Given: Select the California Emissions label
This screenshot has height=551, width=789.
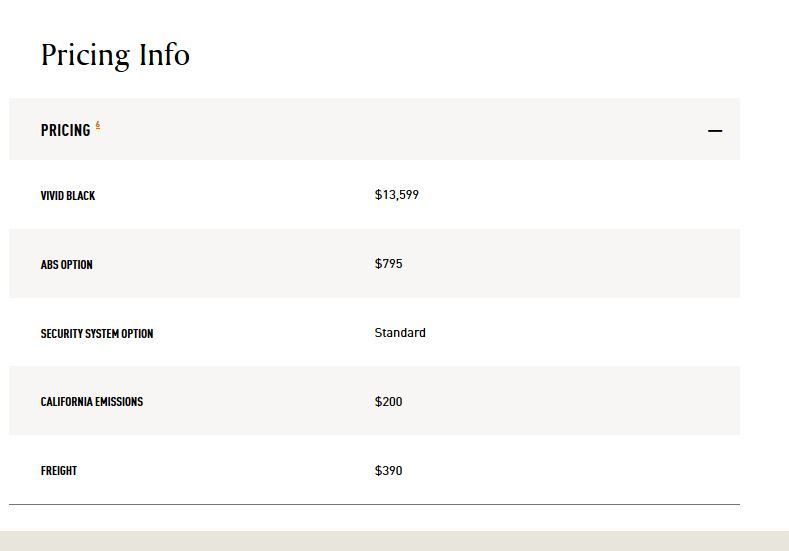Looking at the screenshot, I should click(92, 402).
